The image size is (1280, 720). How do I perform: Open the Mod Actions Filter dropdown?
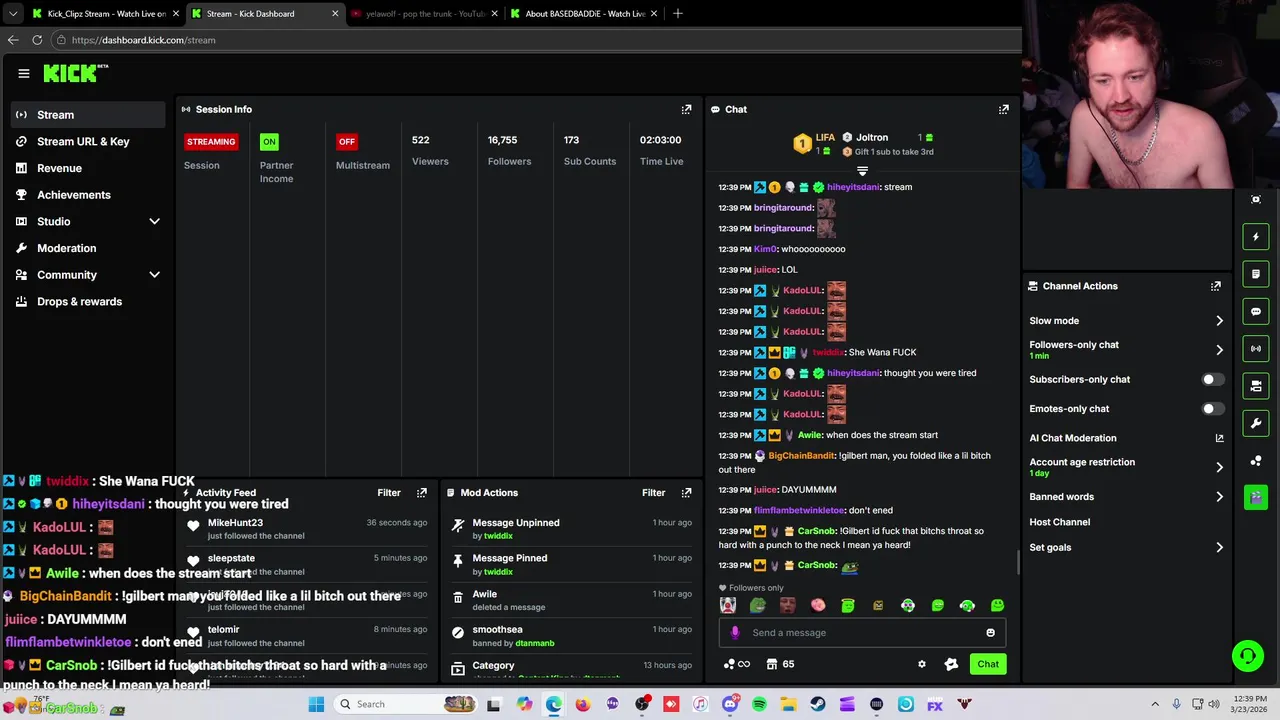(653, 493)
